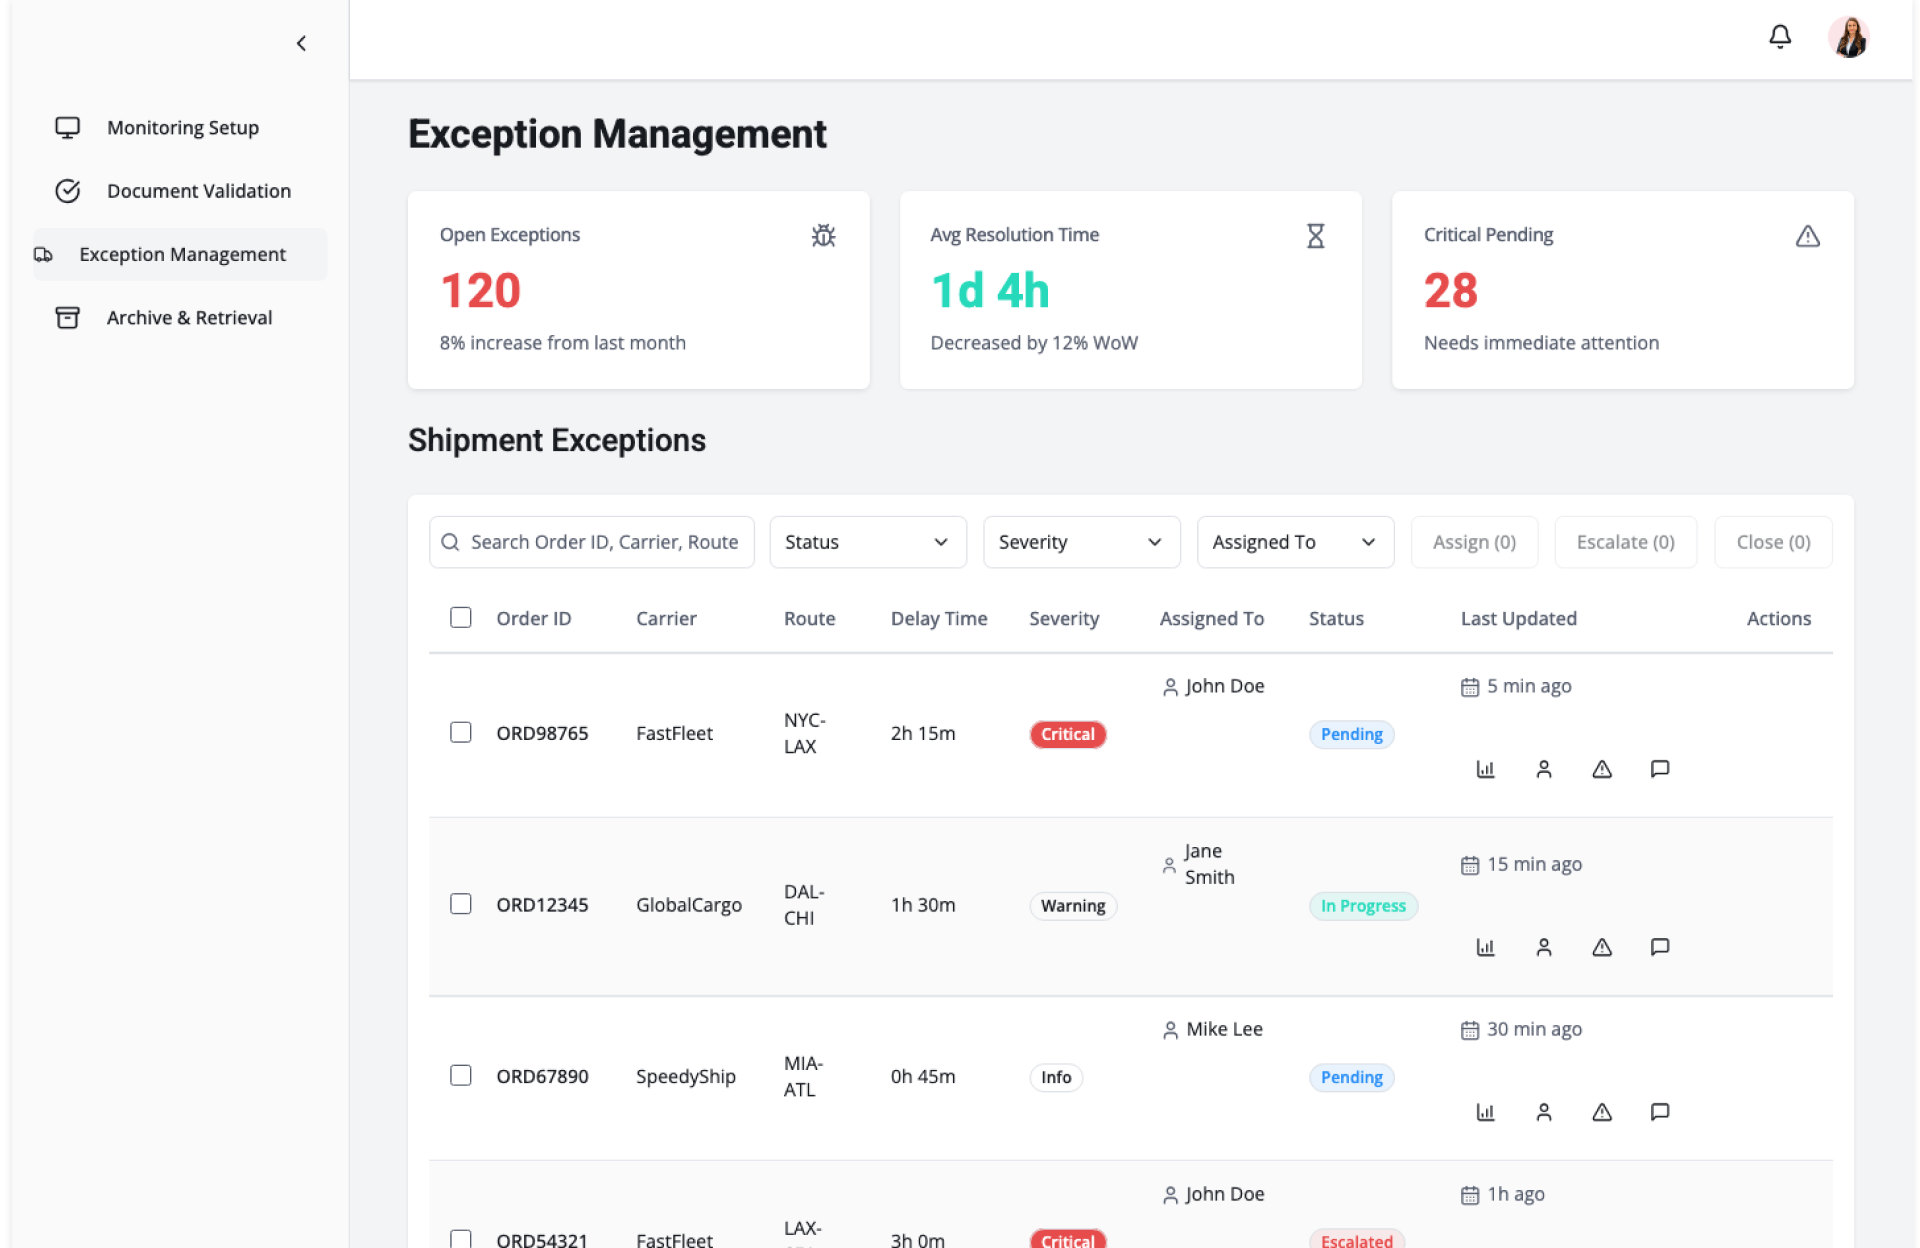
Task: Open Archive & Retrieval menu item
Action: tap(189, 318)
